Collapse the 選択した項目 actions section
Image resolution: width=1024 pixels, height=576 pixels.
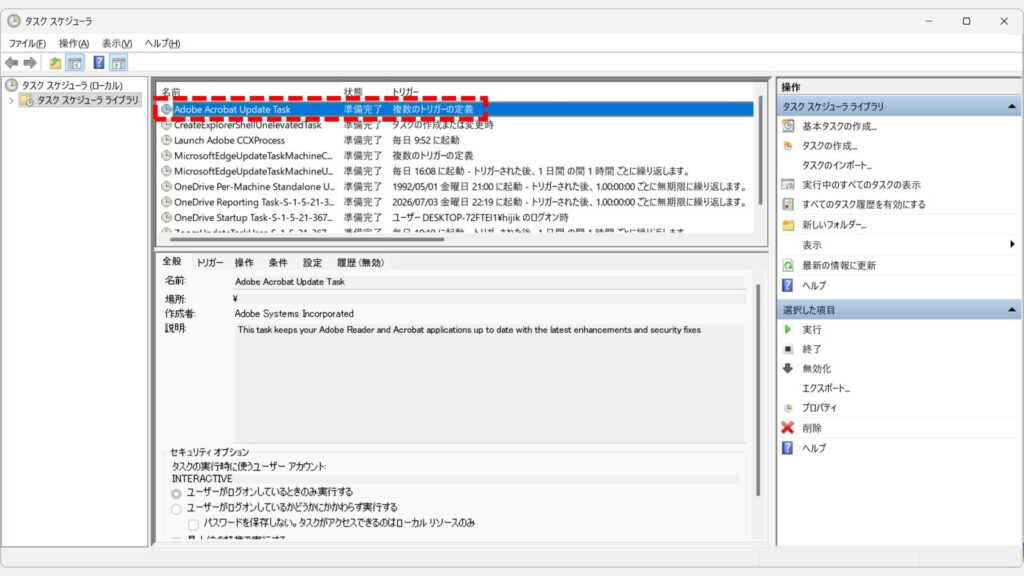[x=1012, y=310]
